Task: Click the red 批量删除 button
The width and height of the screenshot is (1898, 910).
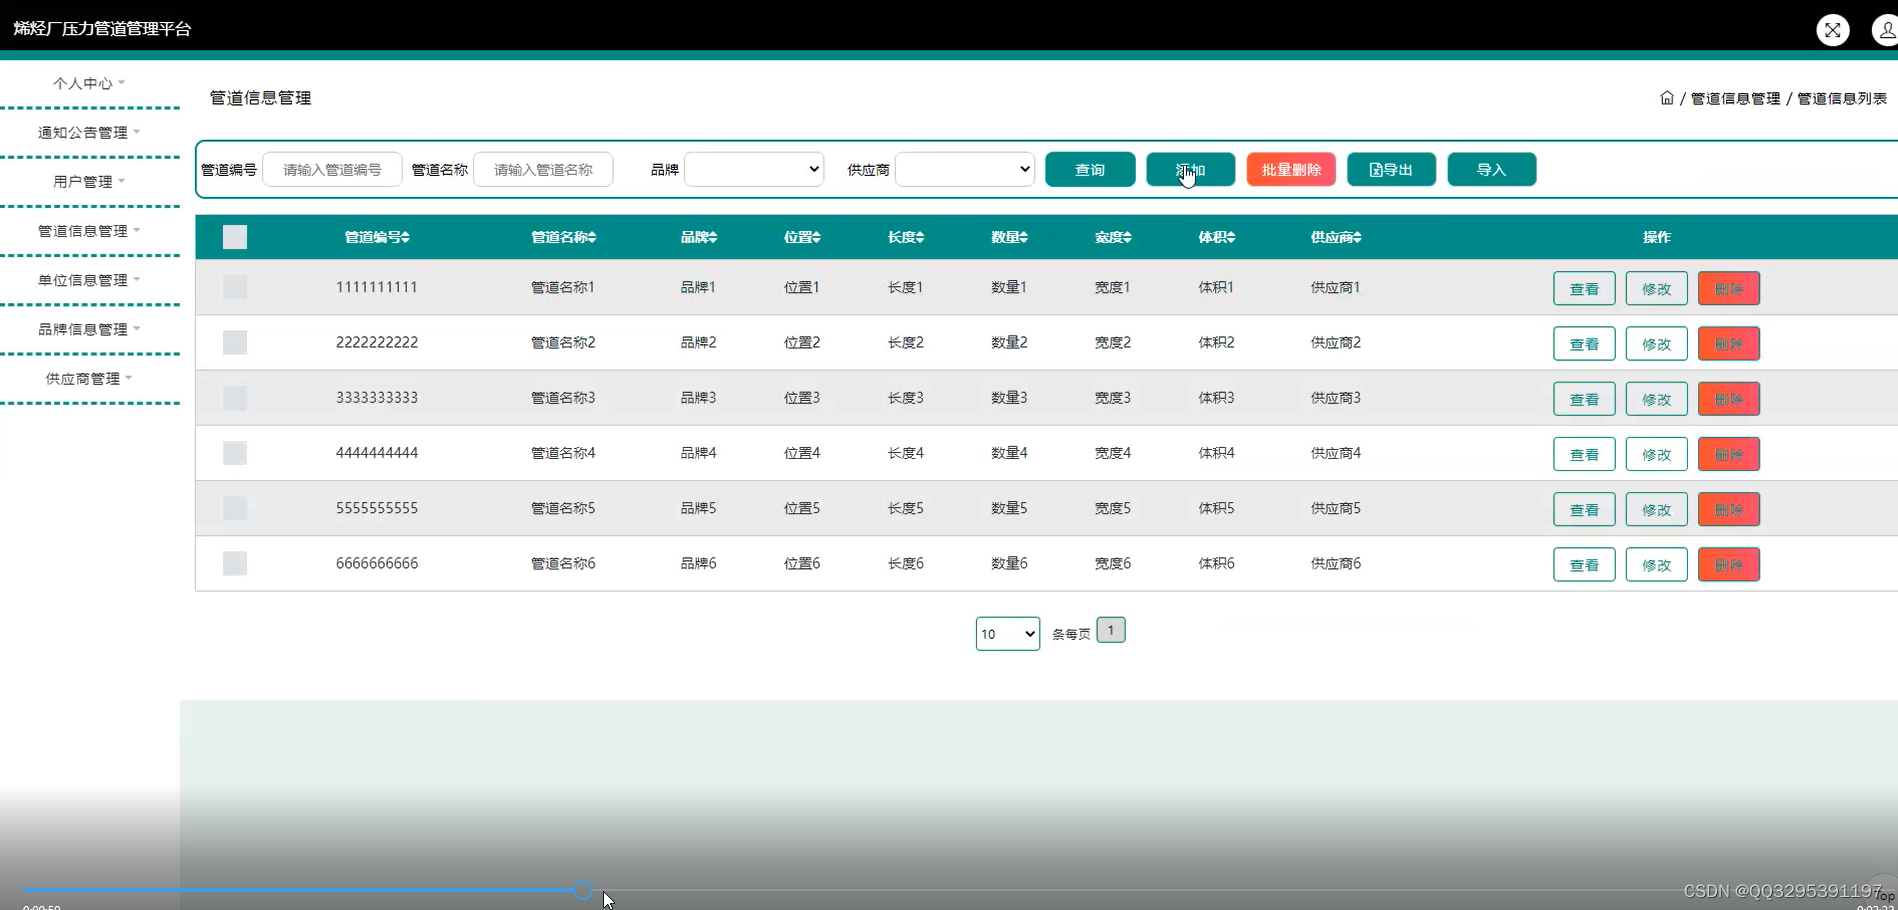Action: pyautogui.click(x=1291, y=170)
